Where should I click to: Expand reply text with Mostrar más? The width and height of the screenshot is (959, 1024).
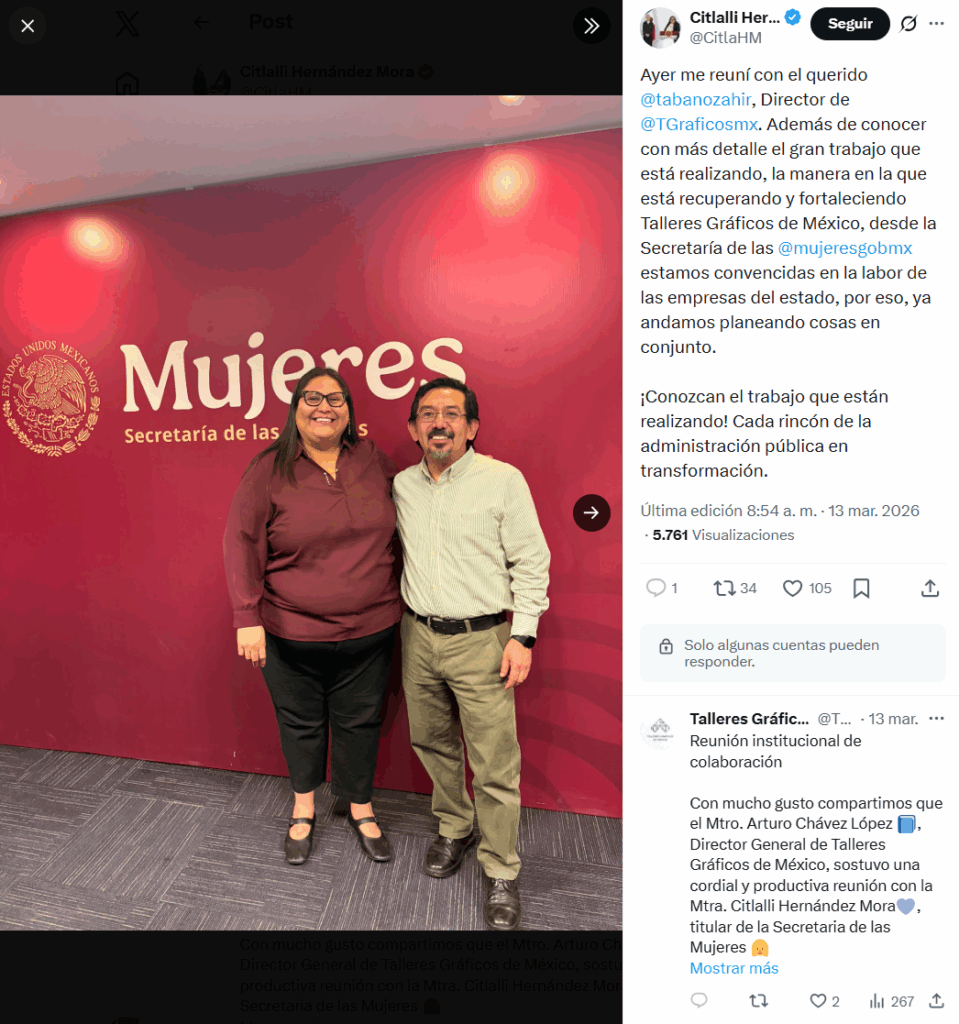pyautogui.click(x=734, y=968)
